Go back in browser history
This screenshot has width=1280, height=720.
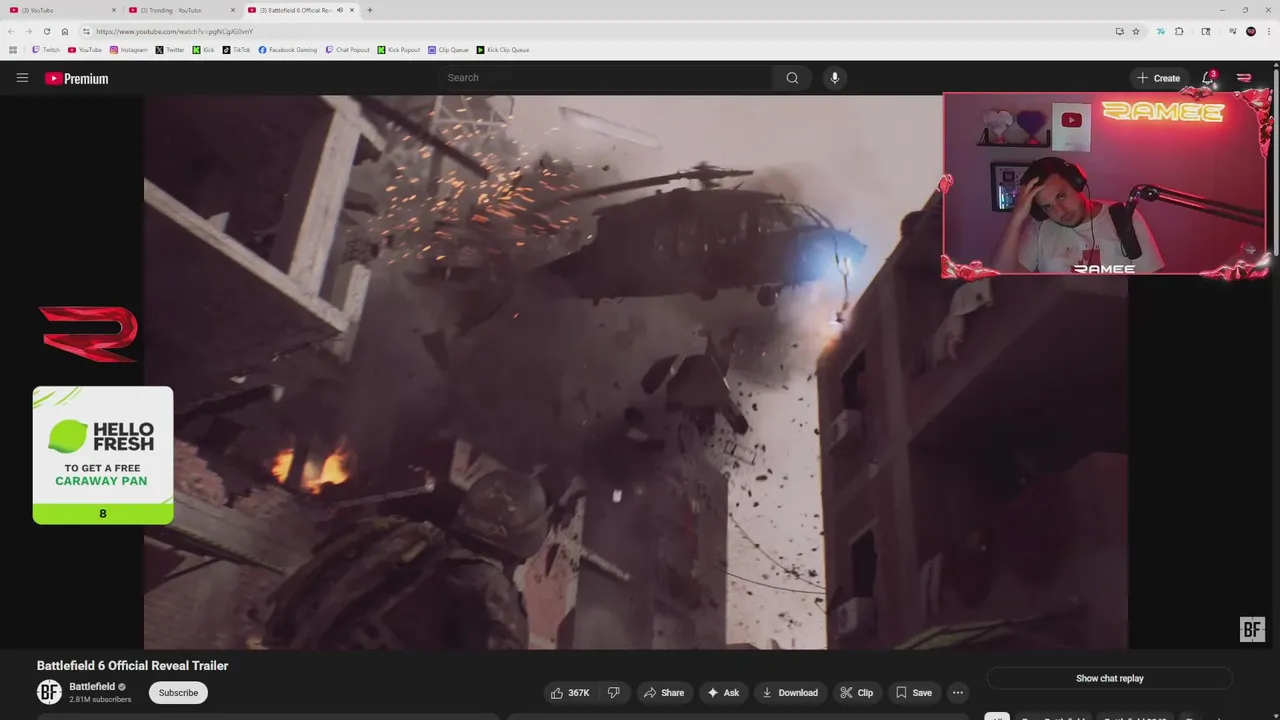(11, 31)
